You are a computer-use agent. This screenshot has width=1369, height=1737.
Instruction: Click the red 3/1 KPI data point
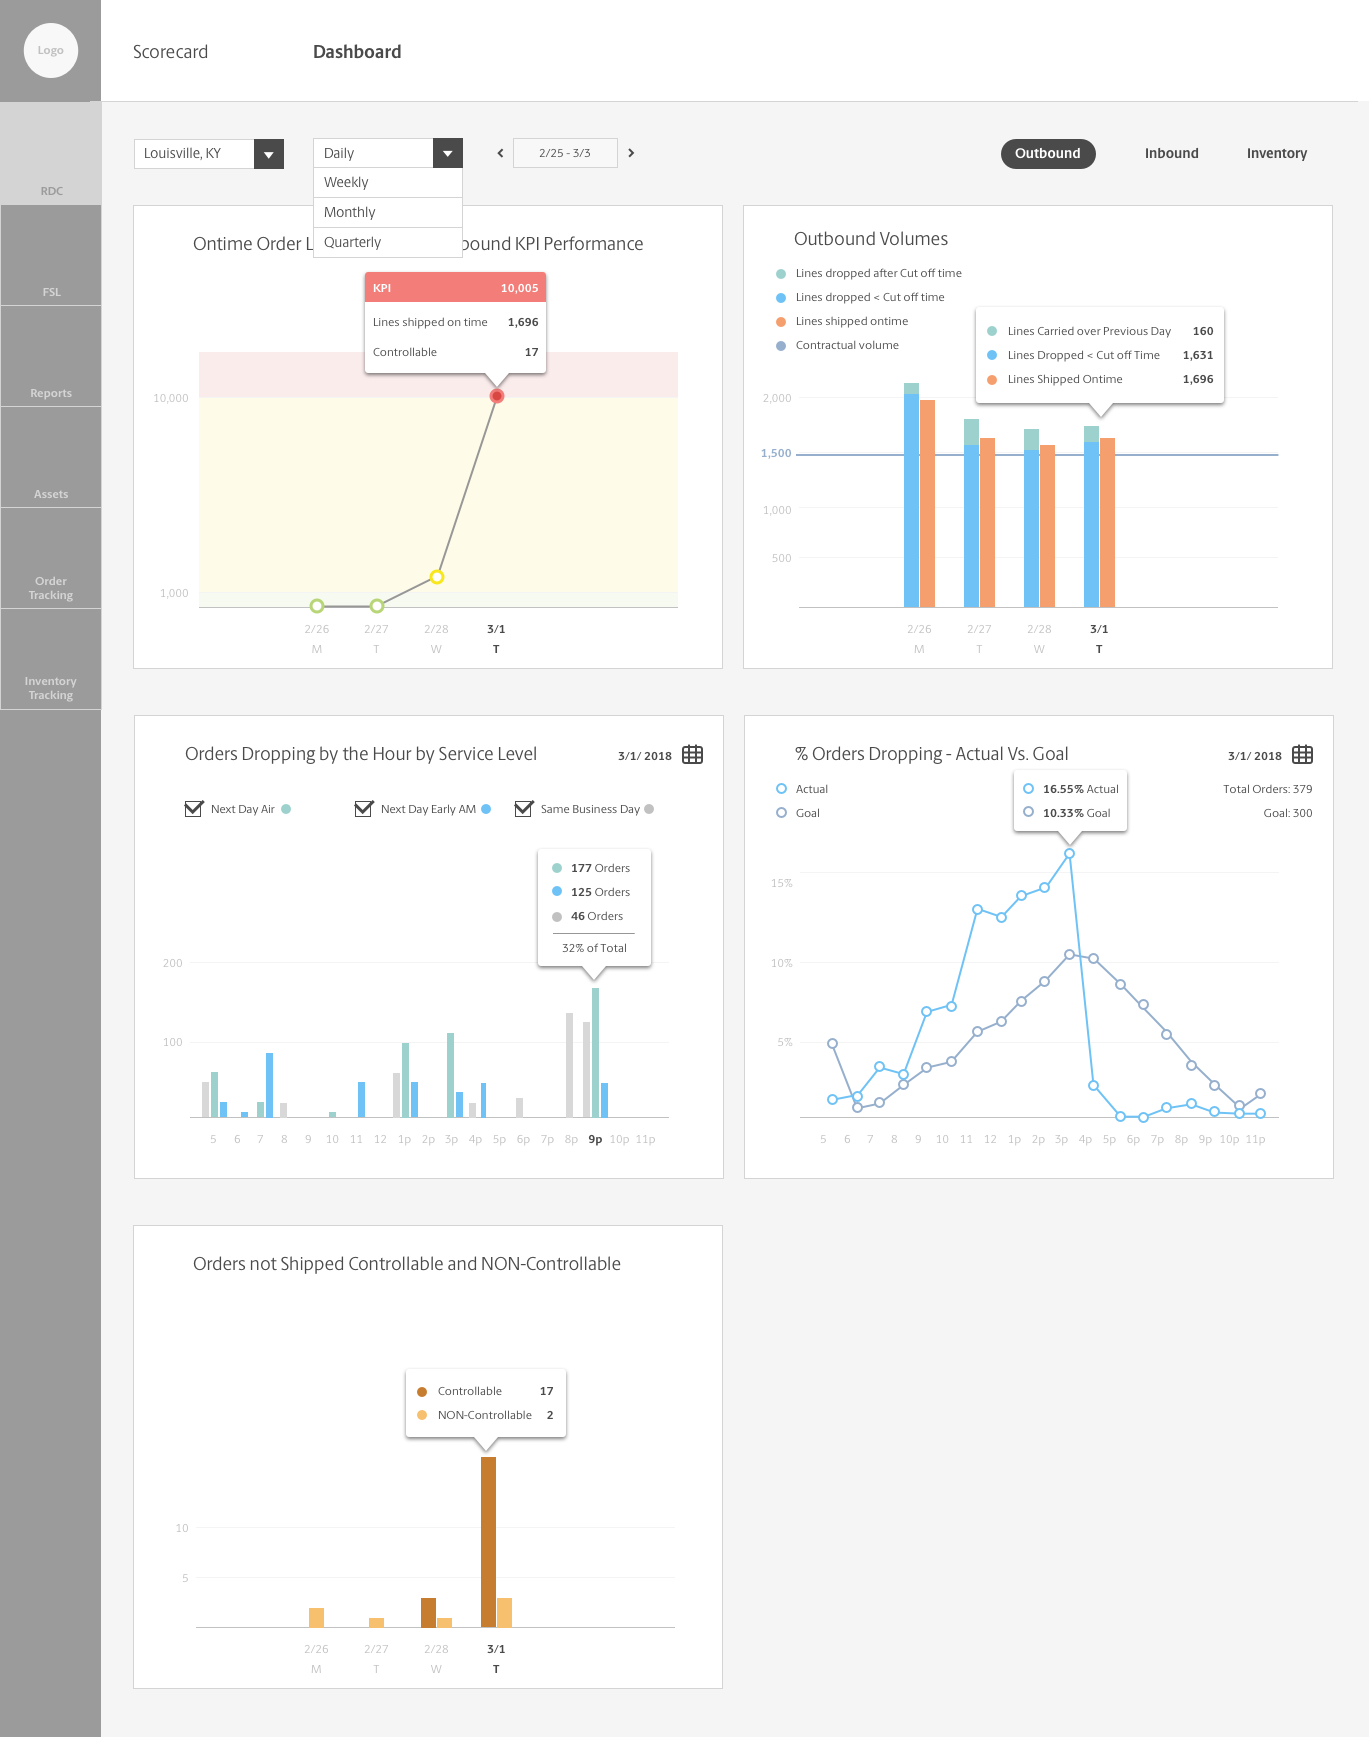(496, 396)
